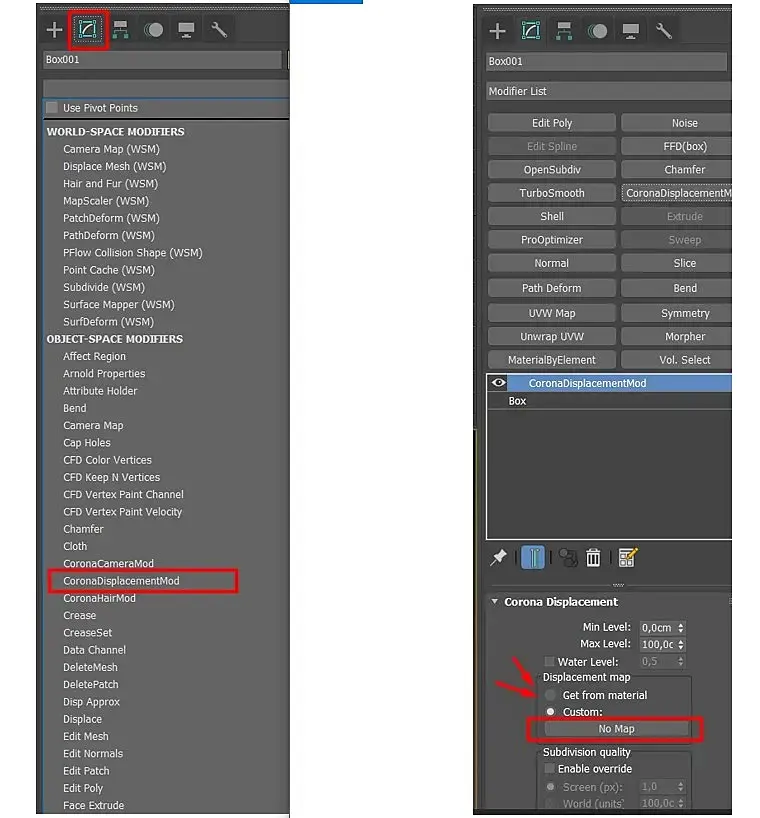Open the Utilities wrench tab in left panel
Image resolution: width=760 pixels, height=818 pixels.
[x=219, y=30]
